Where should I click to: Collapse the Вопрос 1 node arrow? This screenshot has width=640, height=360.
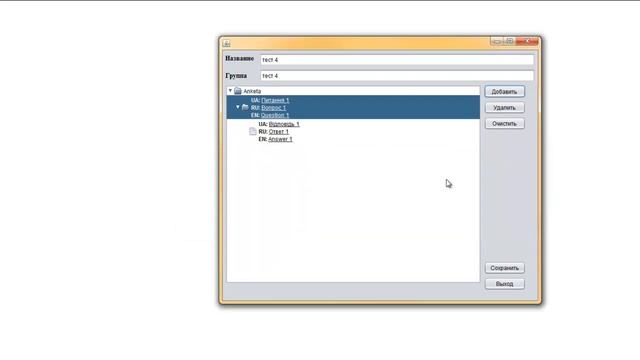pos(238,107)
